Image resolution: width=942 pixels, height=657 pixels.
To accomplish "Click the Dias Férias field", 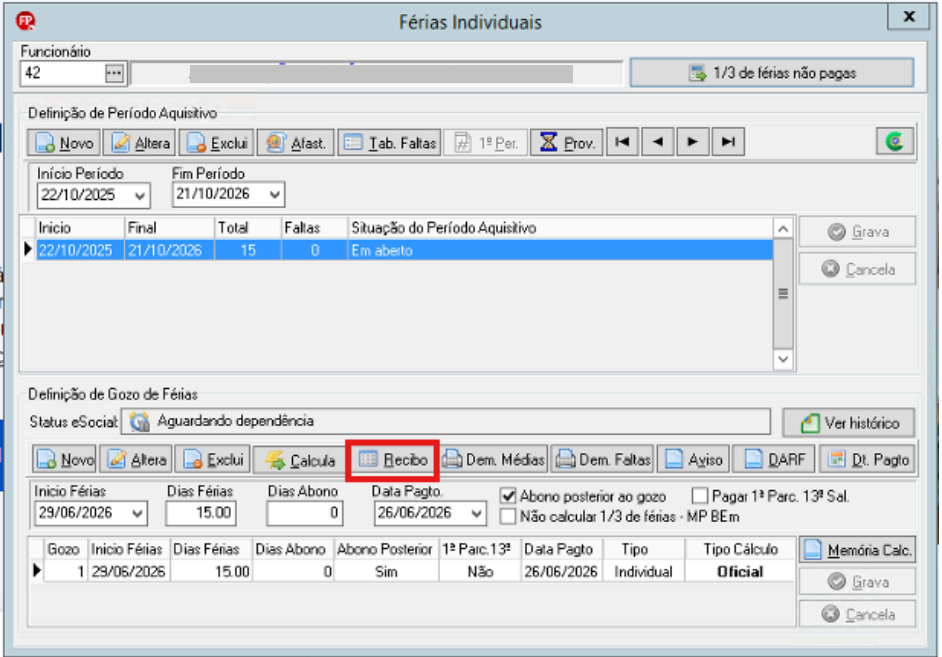I will 201,513.
